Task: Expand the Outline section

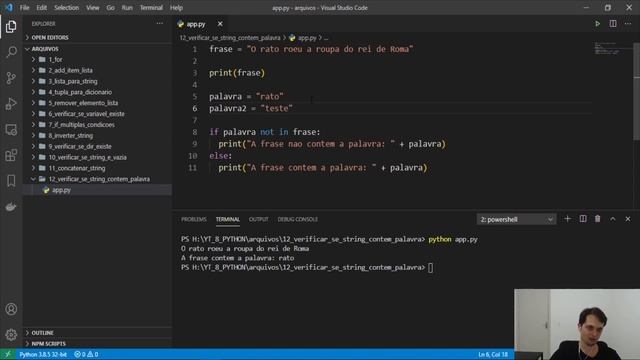Action: (x=97, y=333)
